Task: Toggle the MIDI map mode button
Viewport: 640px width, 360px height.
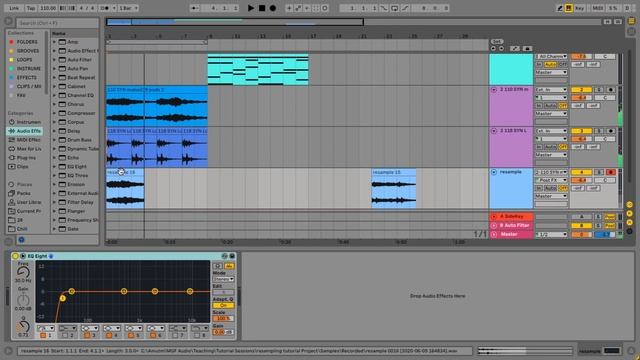Action: pyautogui.click(x=598, y=8)
